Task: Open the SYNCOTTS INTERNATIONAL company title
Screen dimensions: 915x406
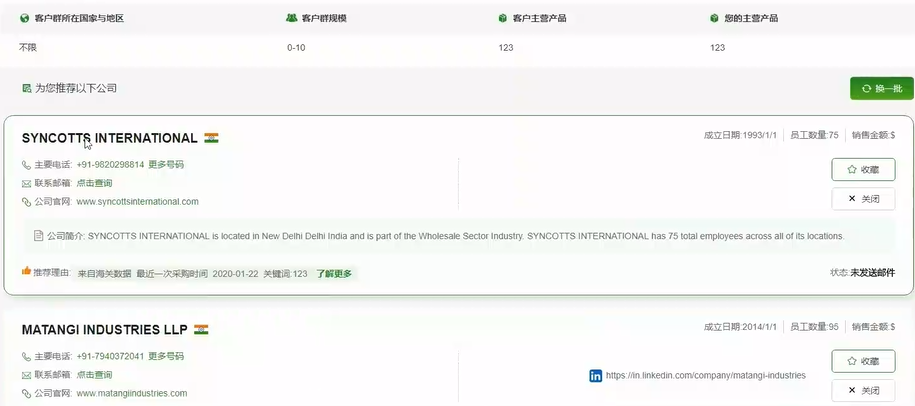Action: 109,138
